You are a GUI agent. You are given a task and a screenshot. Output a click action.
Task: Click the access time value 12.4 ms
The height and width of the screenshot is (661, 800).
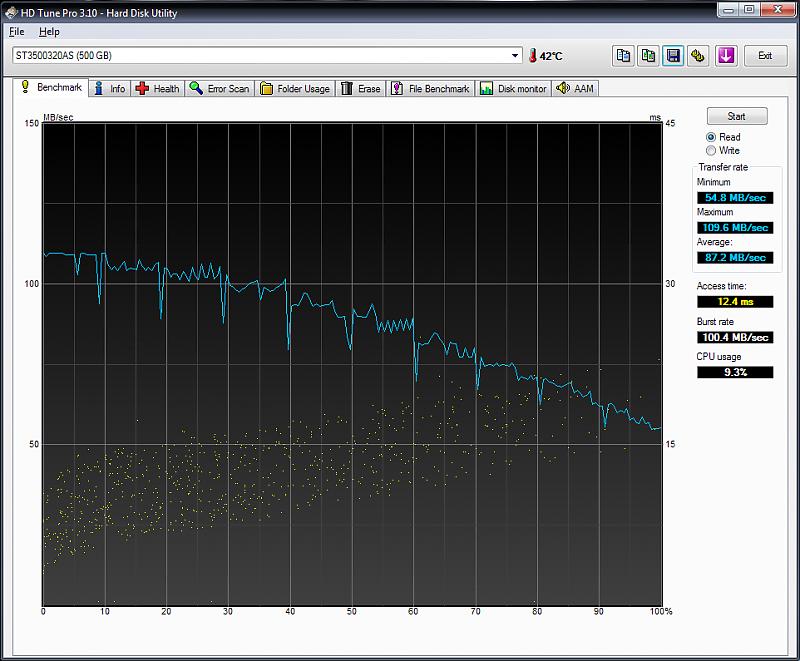click(x=735, y=301)
